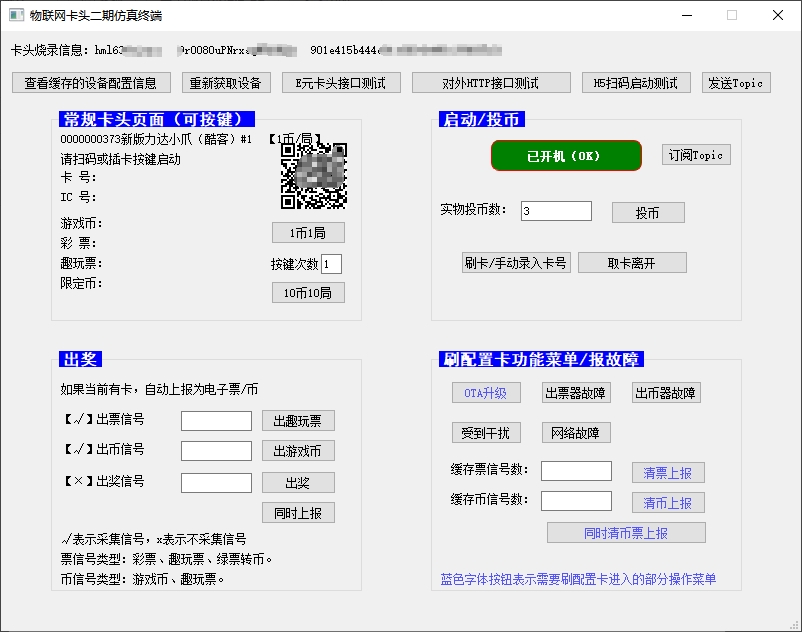Click the 清票上报 button

click(x=668, y=472)
